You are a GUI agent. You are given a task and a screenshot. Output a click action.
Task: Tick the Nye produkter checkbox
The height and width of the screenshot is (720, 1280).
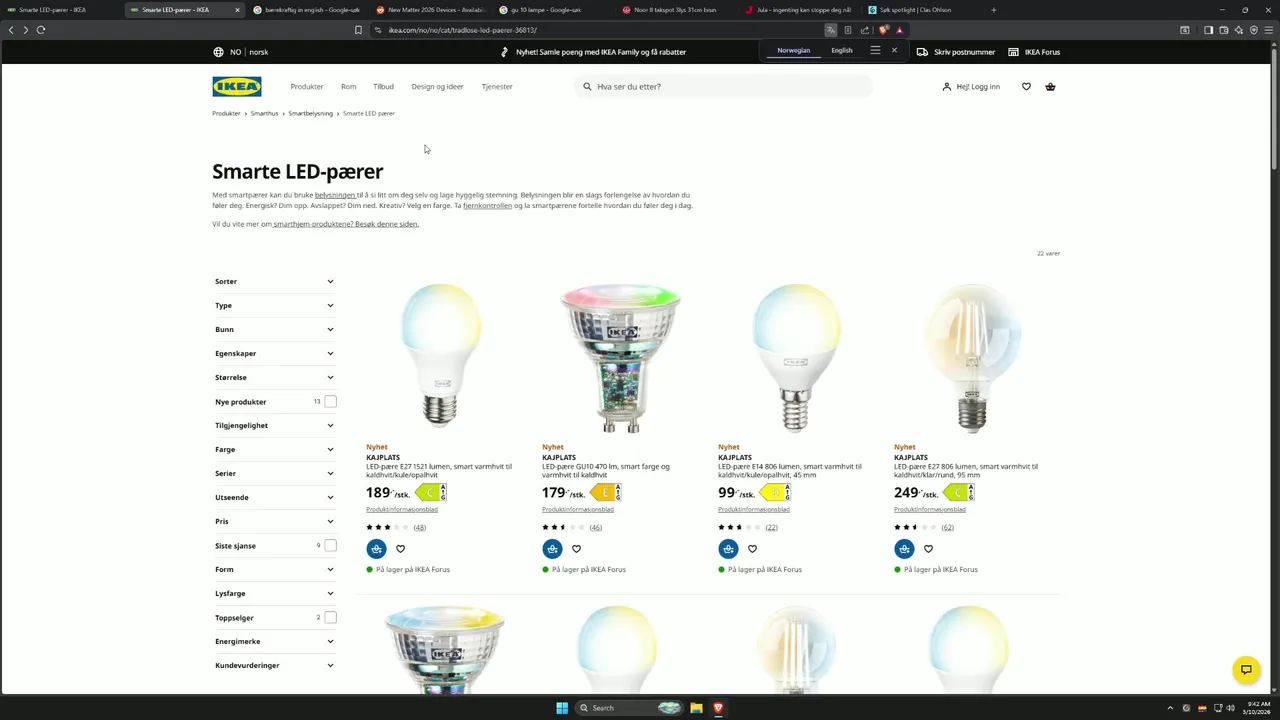point(330,402)
